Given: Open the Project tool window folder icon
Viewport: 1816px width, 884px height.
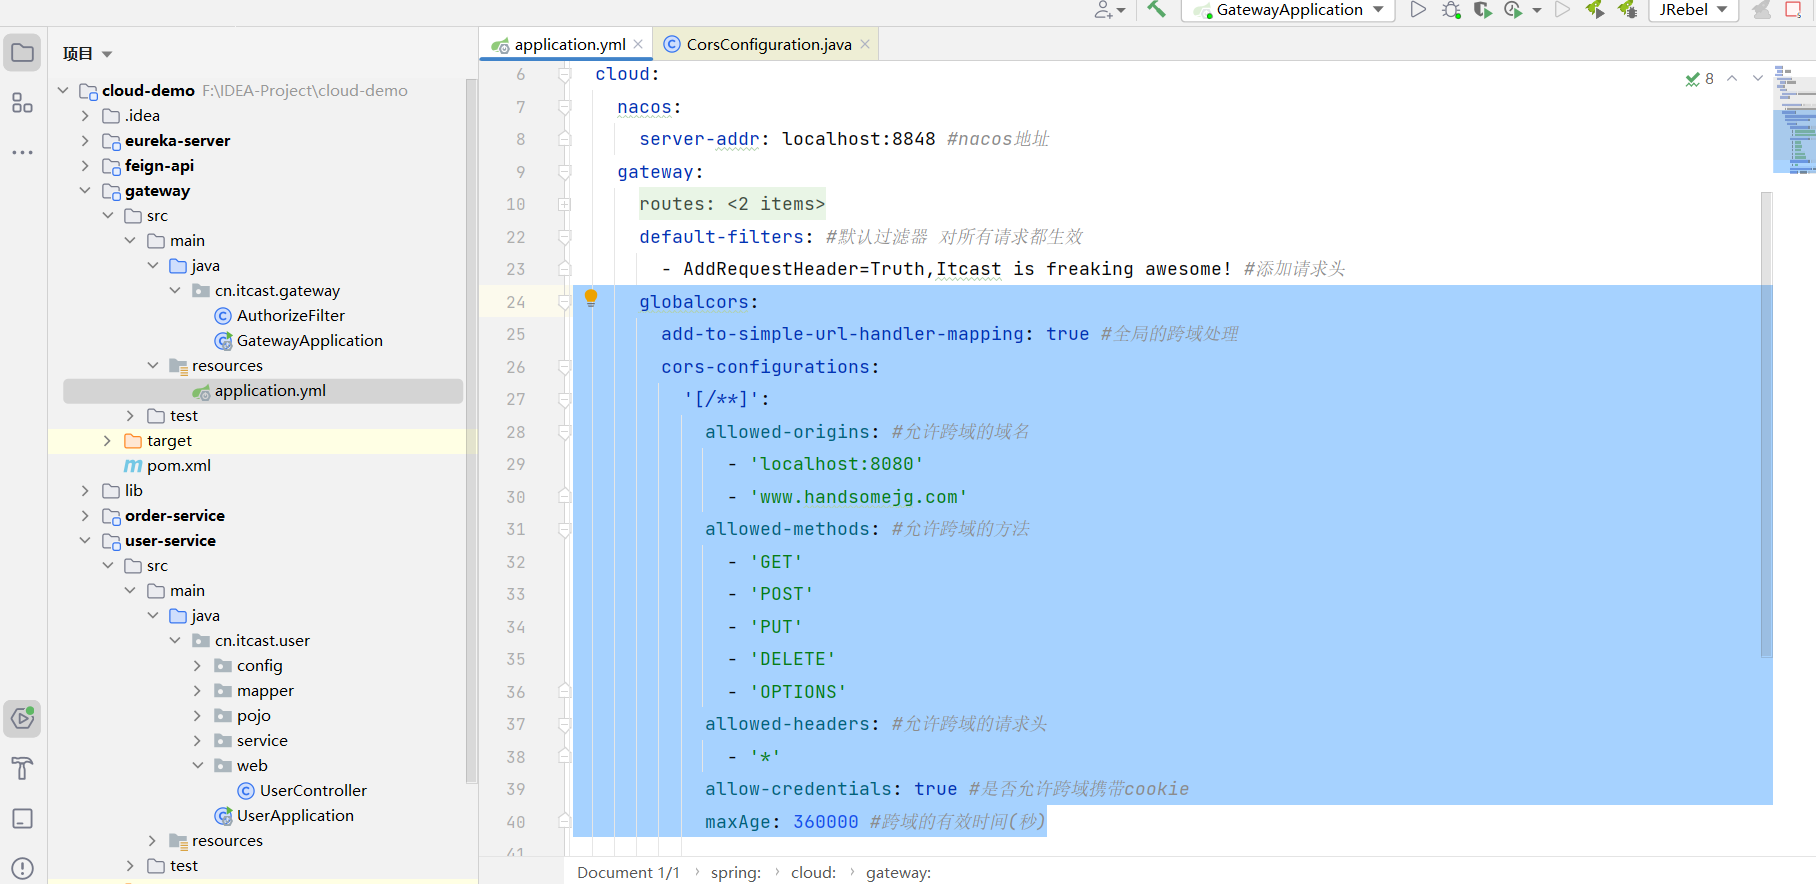Looking at the screenshot, I should pos(22,52).
